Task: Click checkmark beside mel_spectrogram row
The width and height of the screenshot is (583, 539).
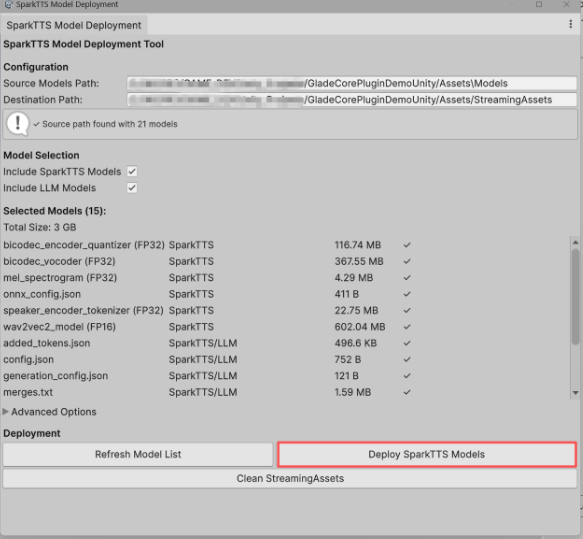Action: point(407,278)
